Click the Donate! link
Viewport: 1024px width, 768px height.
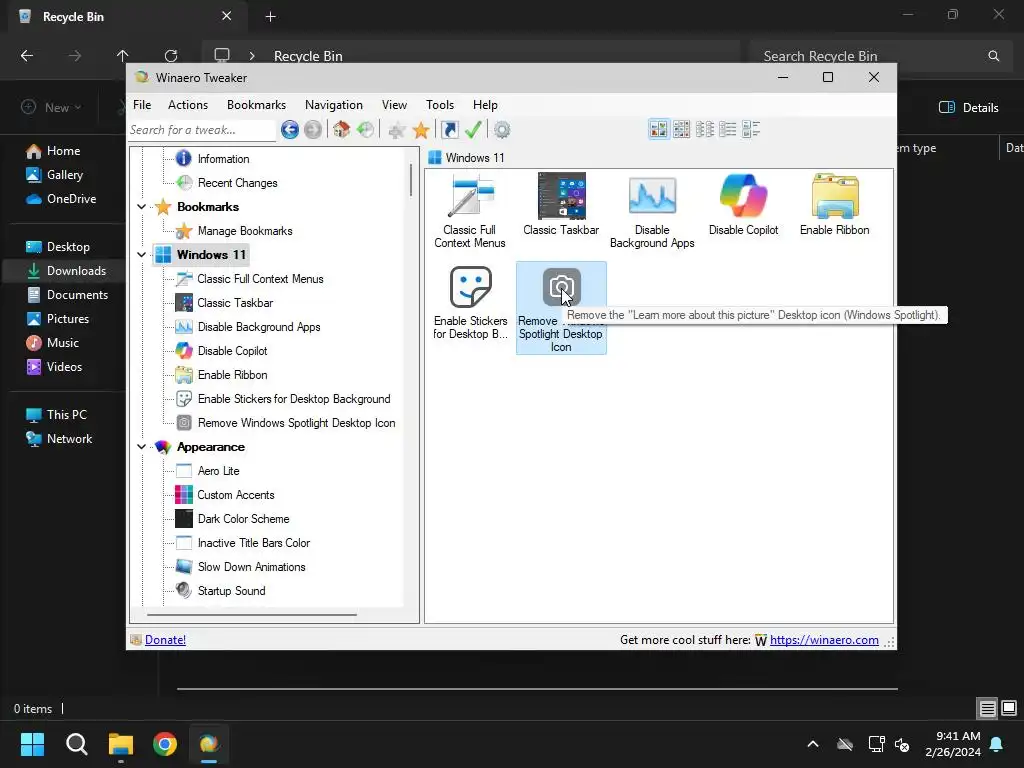pyautogui.click(x=165, y=640)
